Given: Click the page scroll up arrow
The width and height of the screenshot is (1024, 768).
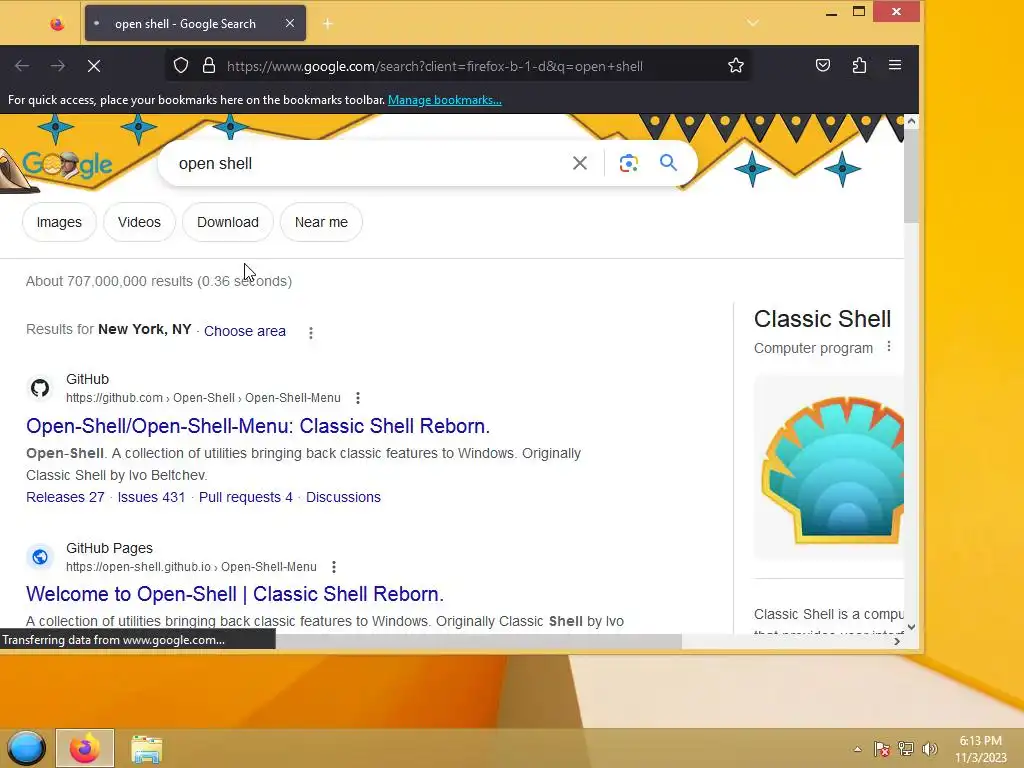Looking at the screenshot, I should [912, 121].
